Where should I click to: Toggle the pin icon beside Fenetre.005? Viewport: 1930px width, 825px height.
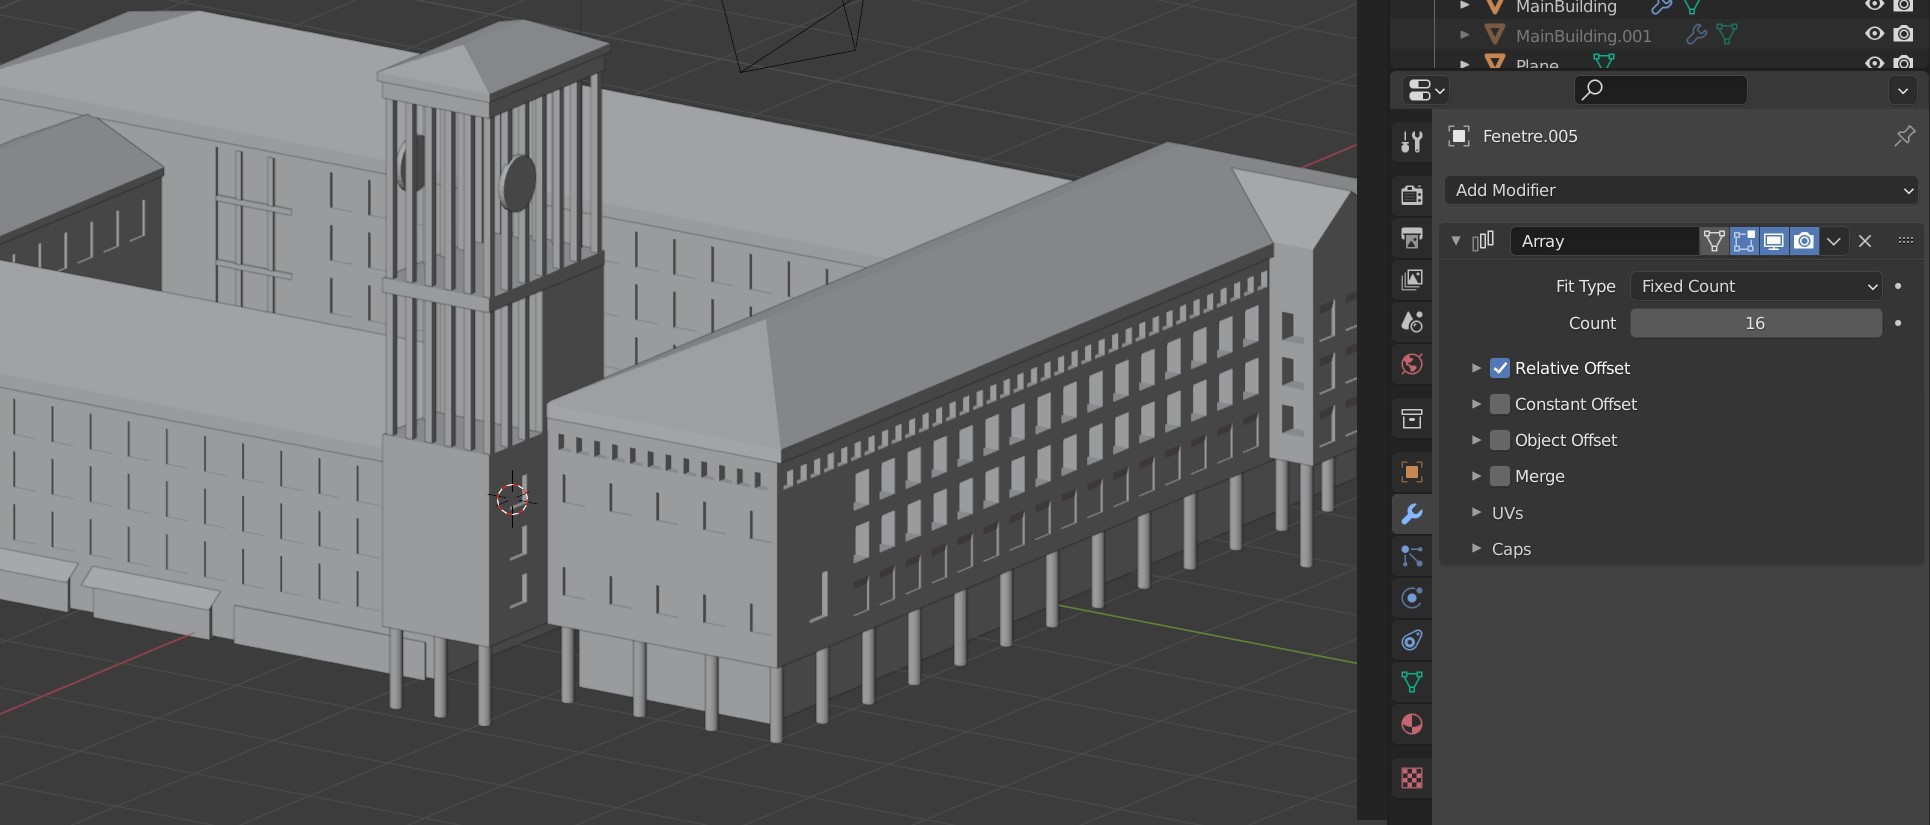pyautogui.click(x=1904, y=136)
